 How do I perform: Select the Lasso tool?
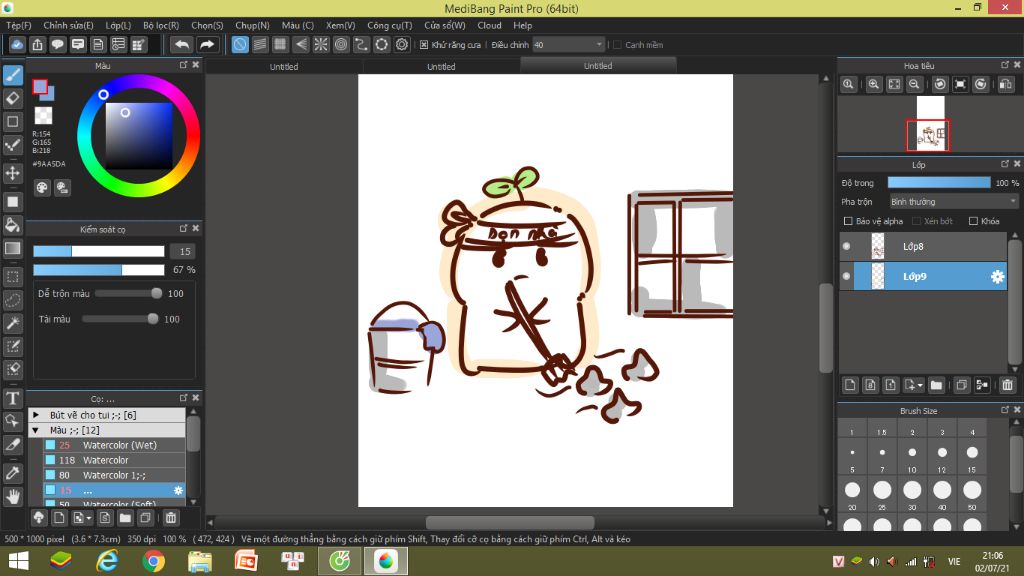13,300
